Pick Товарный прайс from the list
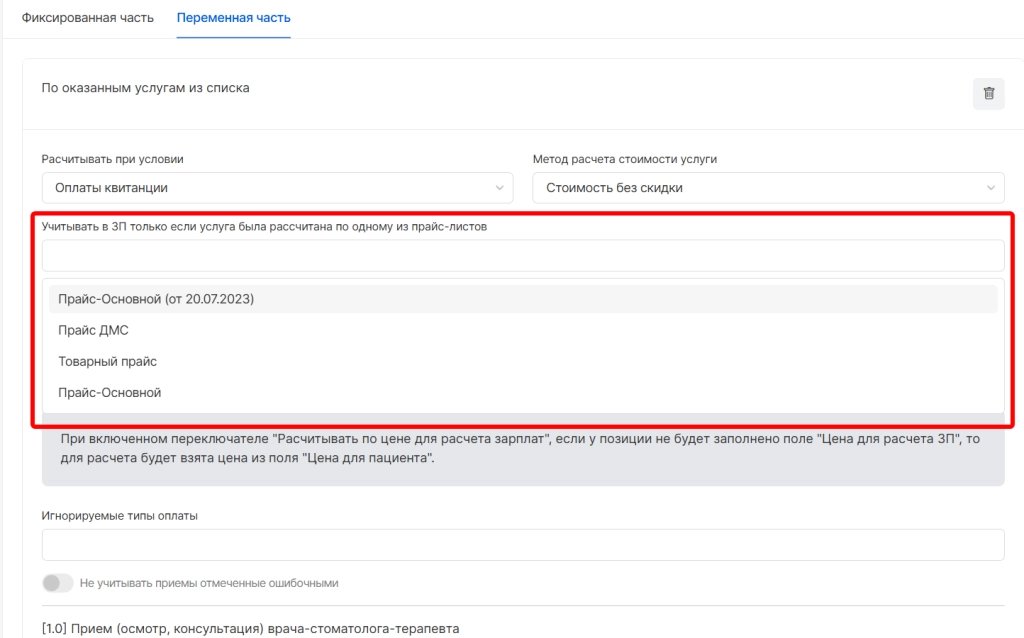The image size is (1024, 638). 107,361
